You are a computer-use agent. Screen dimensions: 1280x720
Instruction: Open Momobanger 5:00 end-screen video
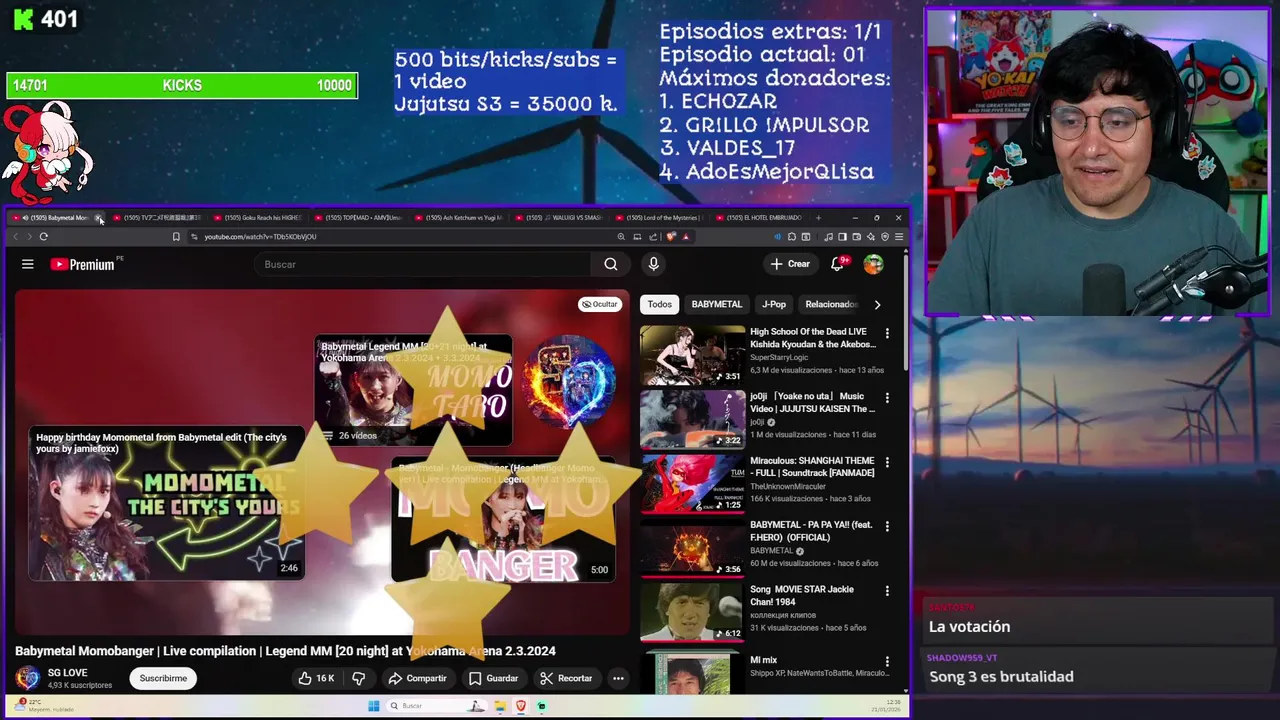click(503, 520)
